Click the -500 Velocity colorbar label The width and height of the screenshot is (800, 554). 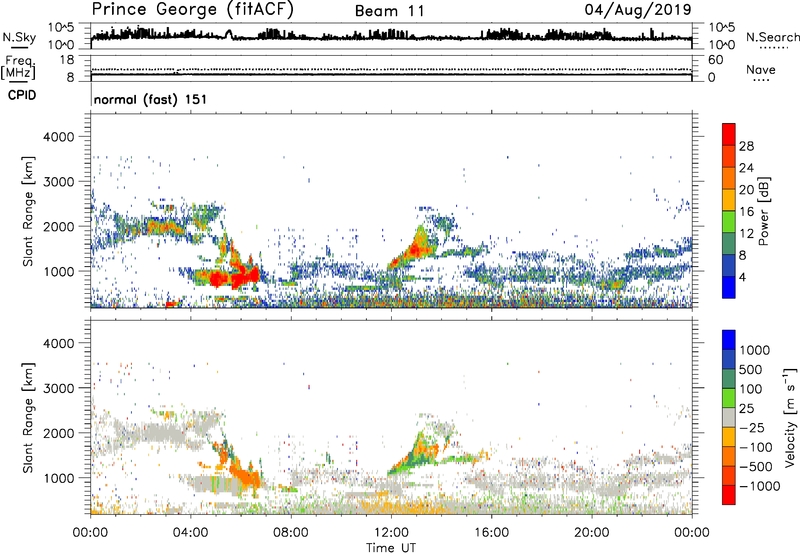click(756, 467)
